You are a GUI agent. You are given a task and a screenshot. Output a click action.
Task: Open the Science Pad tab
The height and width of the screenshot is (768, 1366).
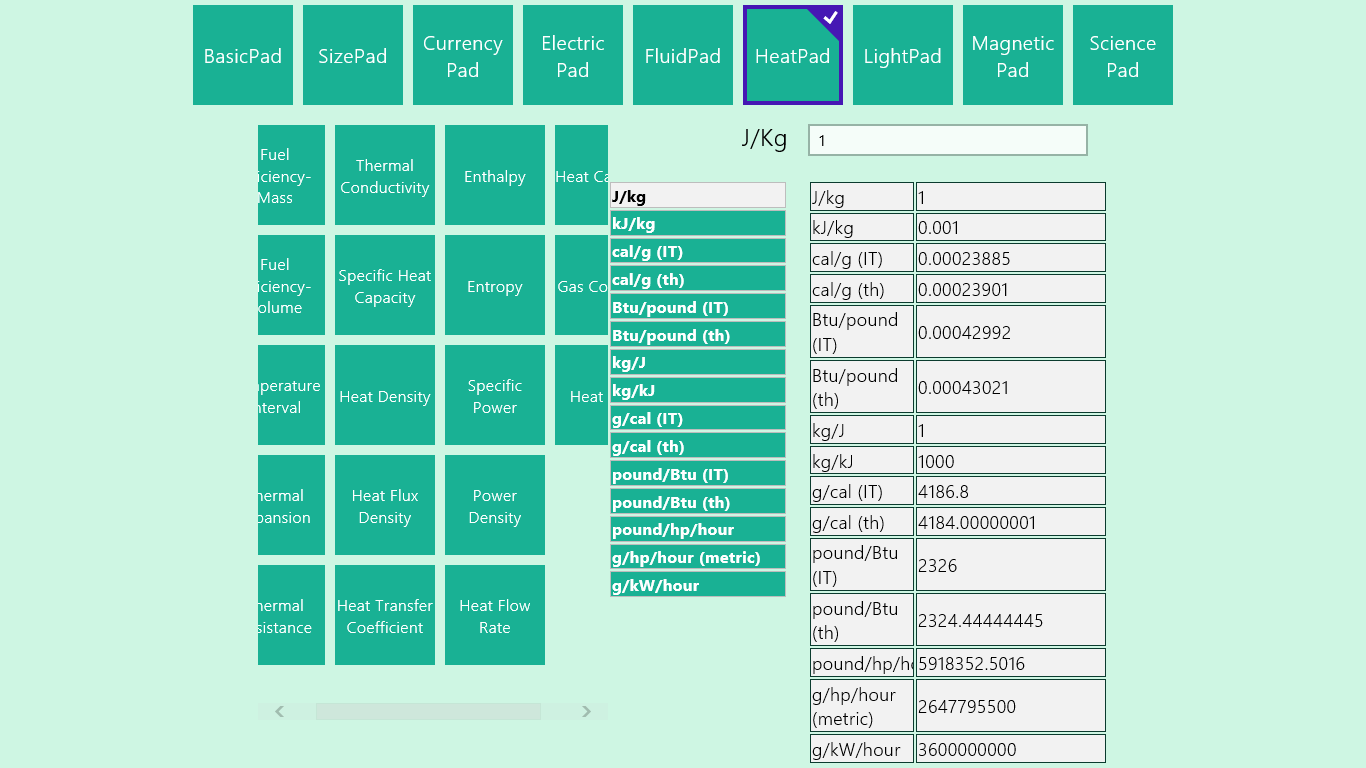tap(1123, 55)
